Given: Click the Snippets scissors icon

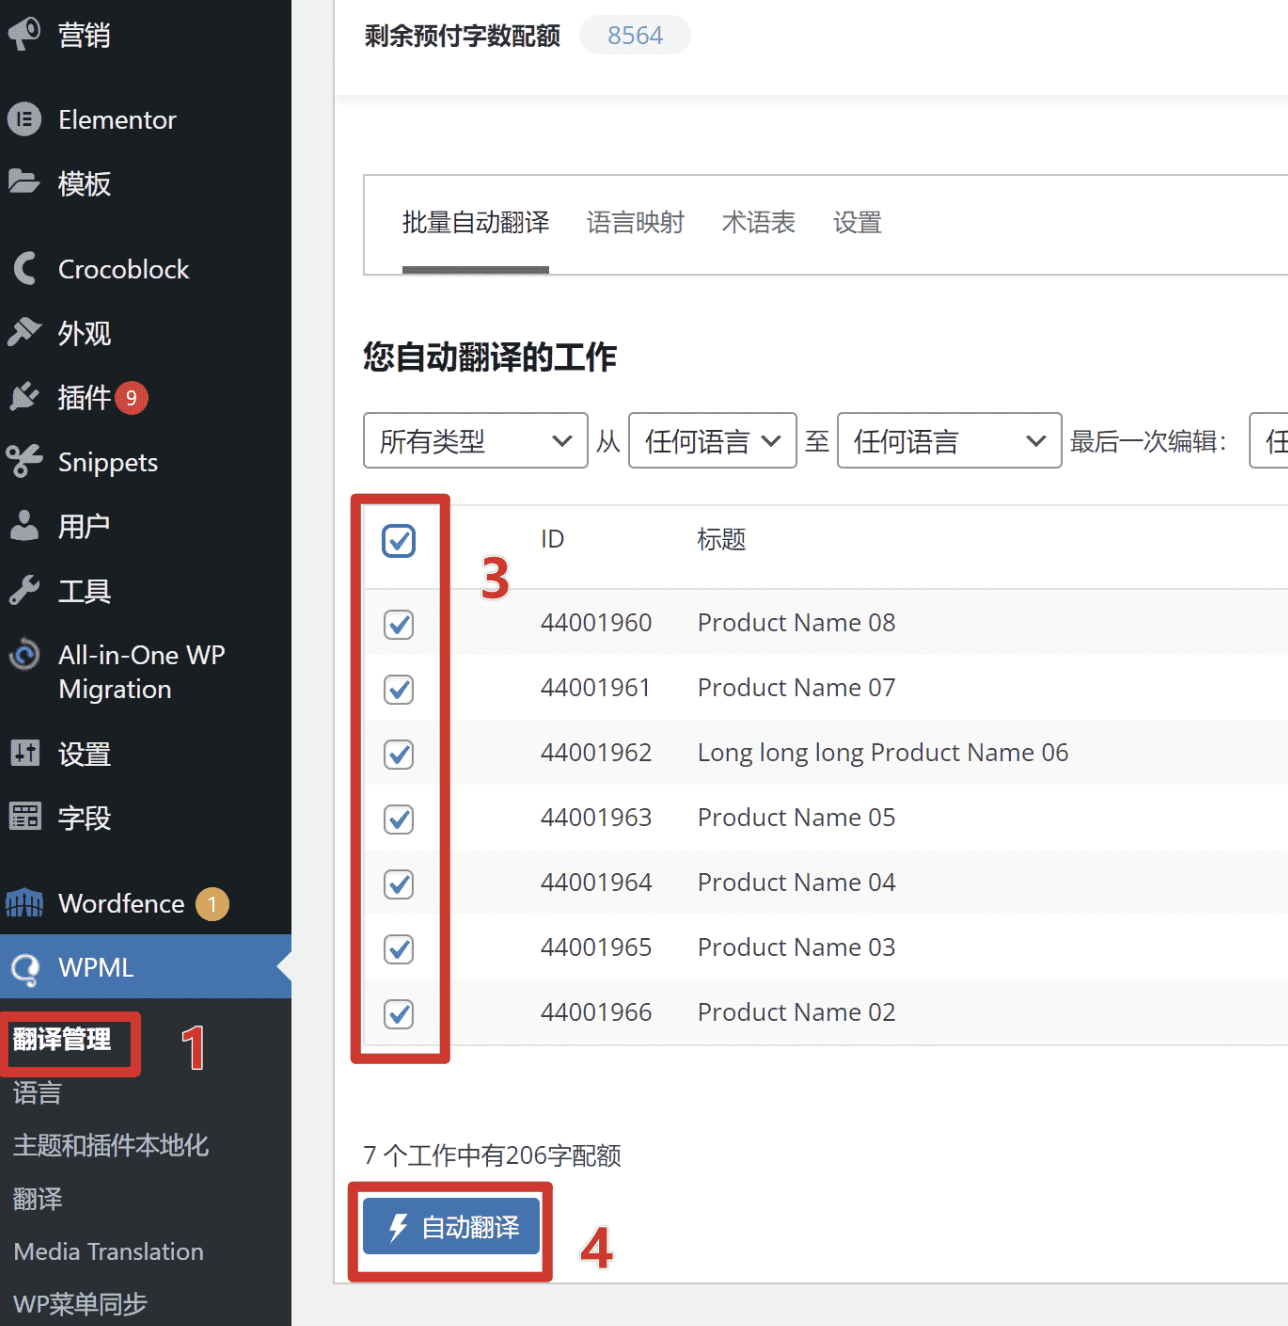Looking at the screenshot, I should [x=25, y=461].
